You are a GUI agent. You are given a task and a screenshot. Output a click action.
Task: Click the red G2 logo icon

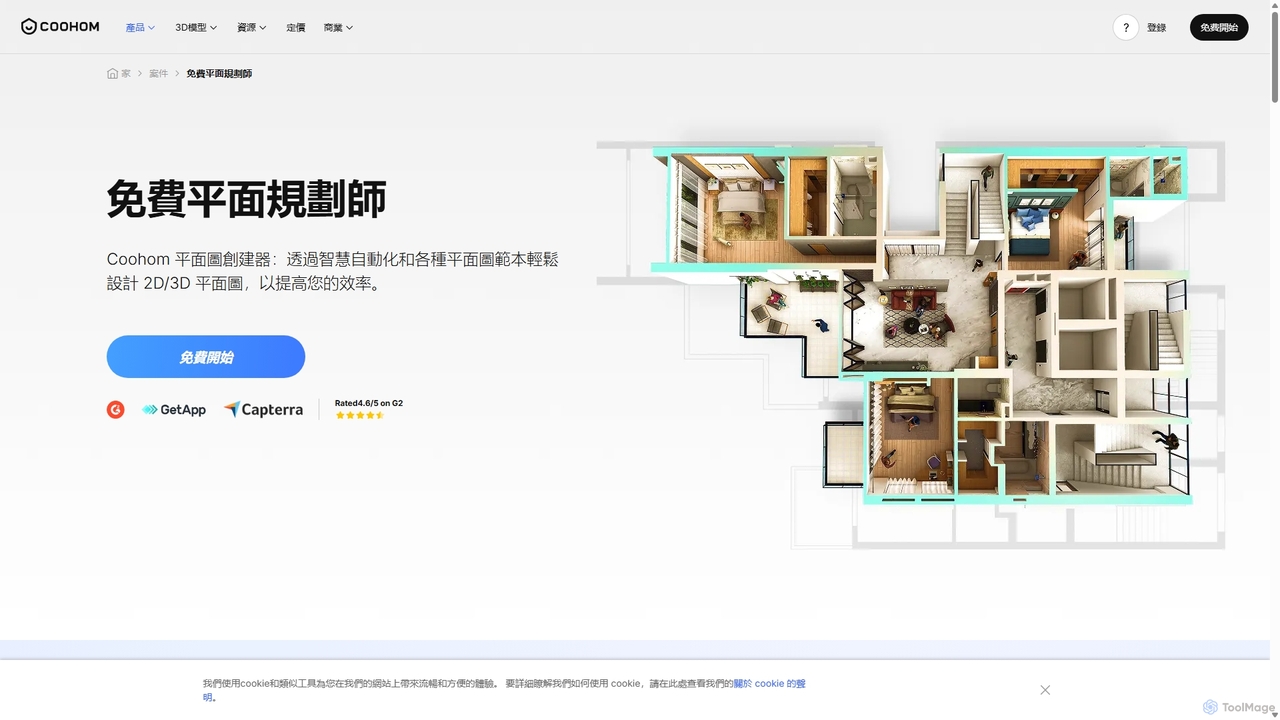coord(116,409)
